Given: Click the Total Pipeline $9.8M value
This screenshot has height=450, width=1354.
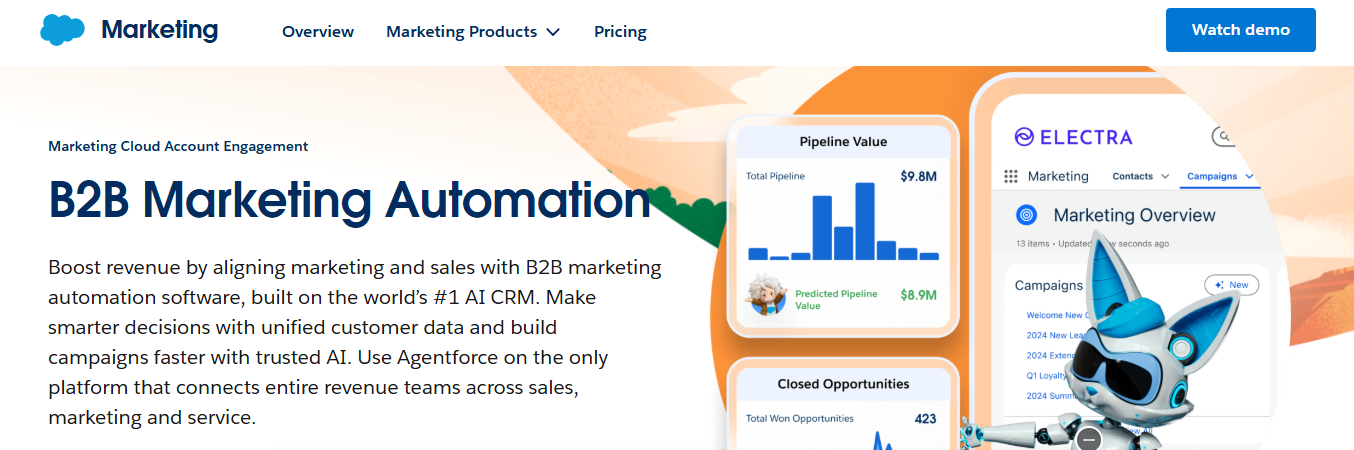Looking at the screenshot, I should coord(918,176).
